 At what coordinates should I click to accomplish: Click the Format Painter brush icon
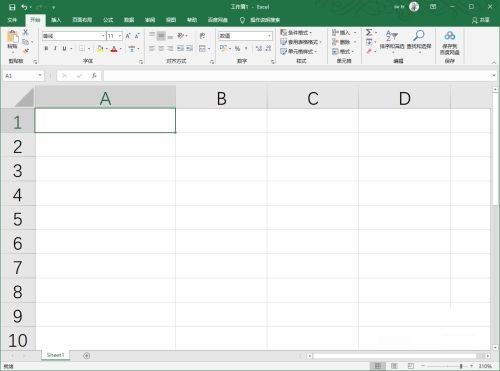point(25,51)
